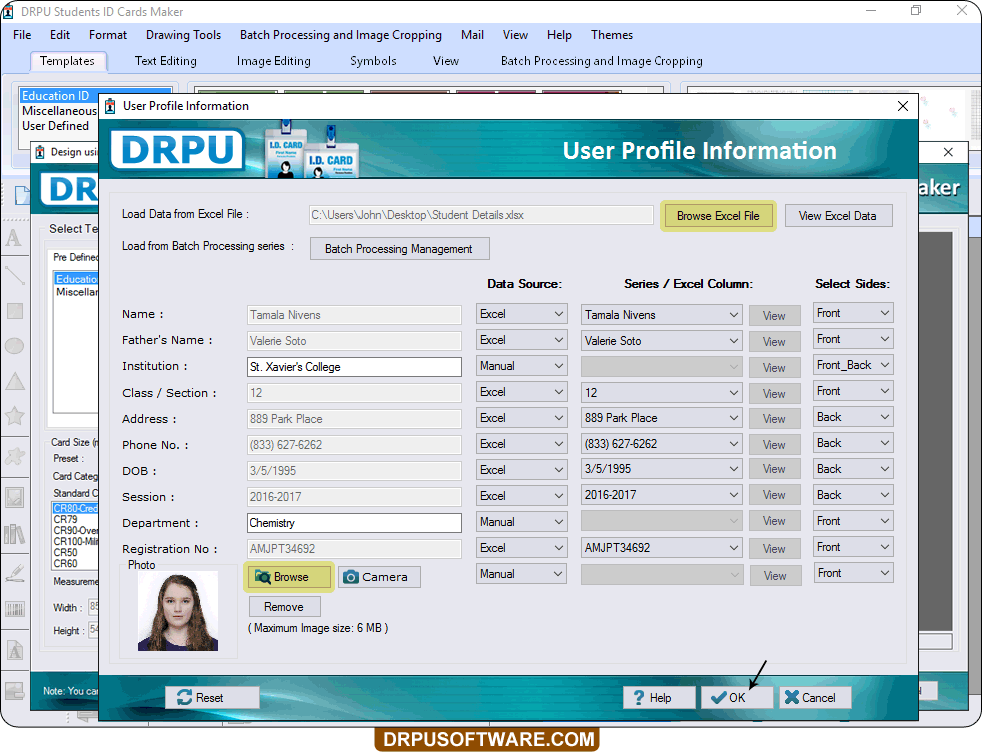The height and width of the screenshot is (752, 982).
Task: Click the Excel file path field
Action: point(481,215)
